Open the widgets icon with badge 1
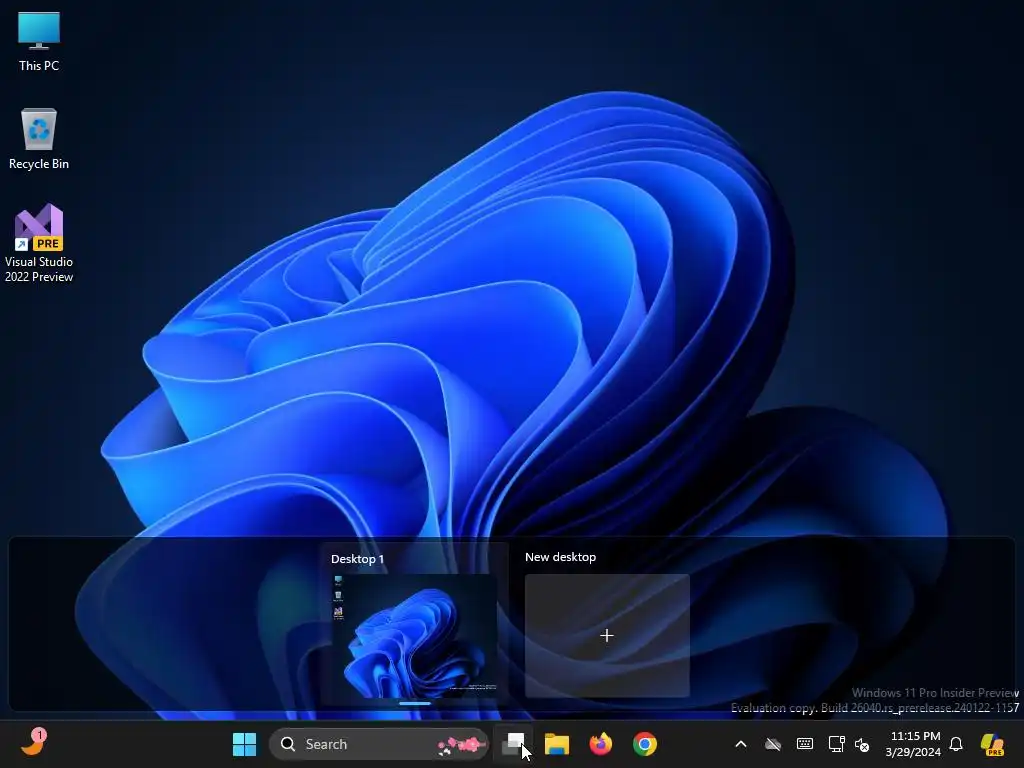The width and height of the screenshot is (1024, 768). [x=33, y=743]
